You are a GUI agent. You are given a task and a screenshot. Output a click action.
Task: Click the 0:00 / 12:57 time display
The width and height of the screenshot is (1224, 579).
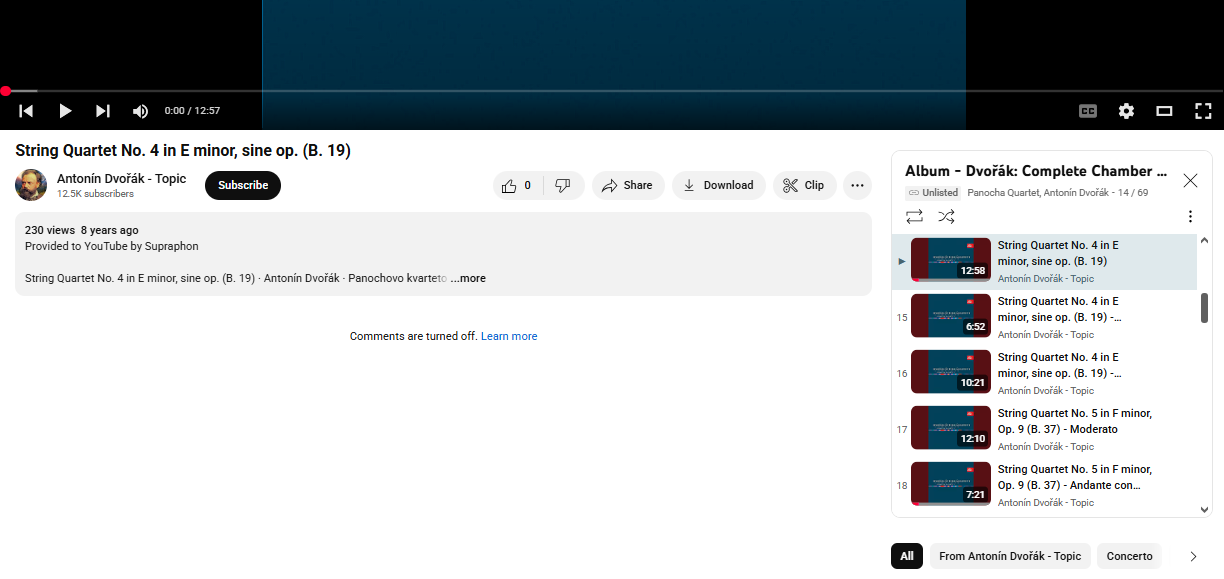pos(192,111)
